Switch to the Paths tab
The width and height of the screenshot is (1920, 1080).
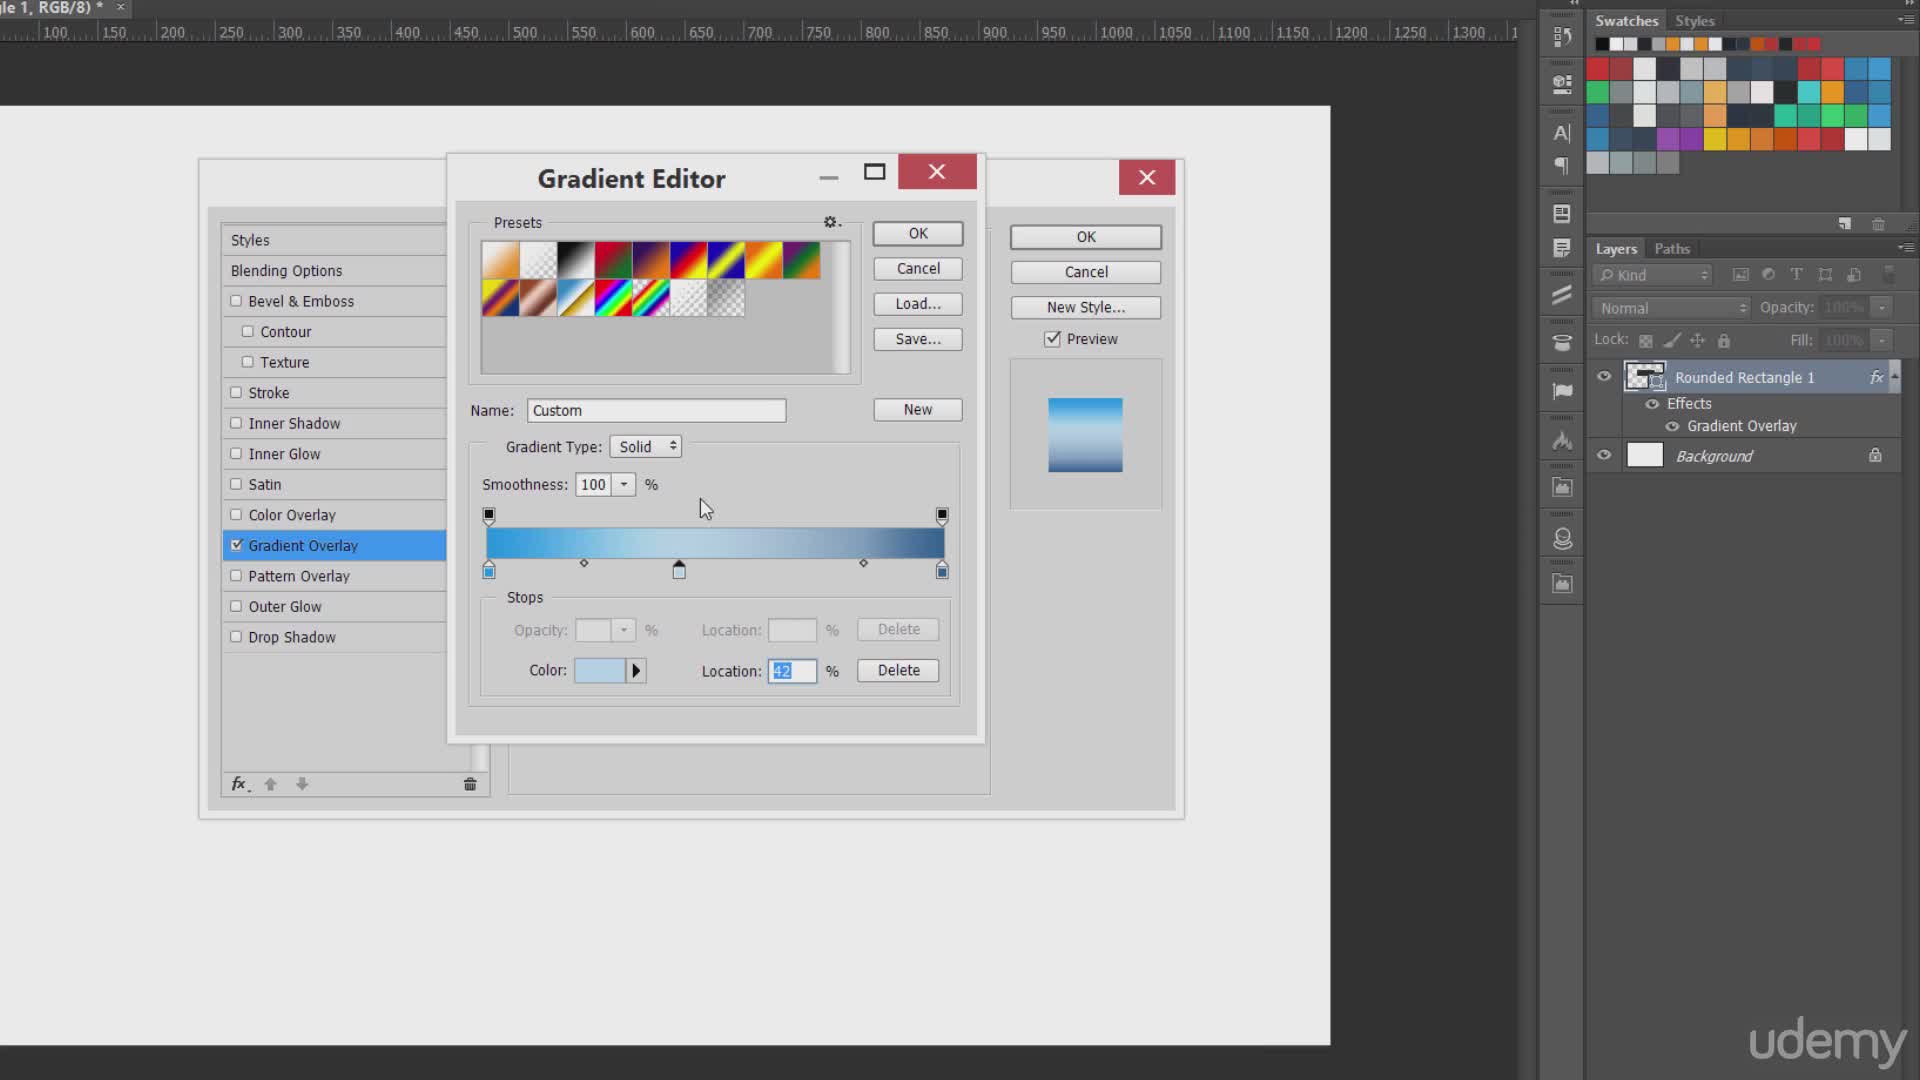[1671, 249]
